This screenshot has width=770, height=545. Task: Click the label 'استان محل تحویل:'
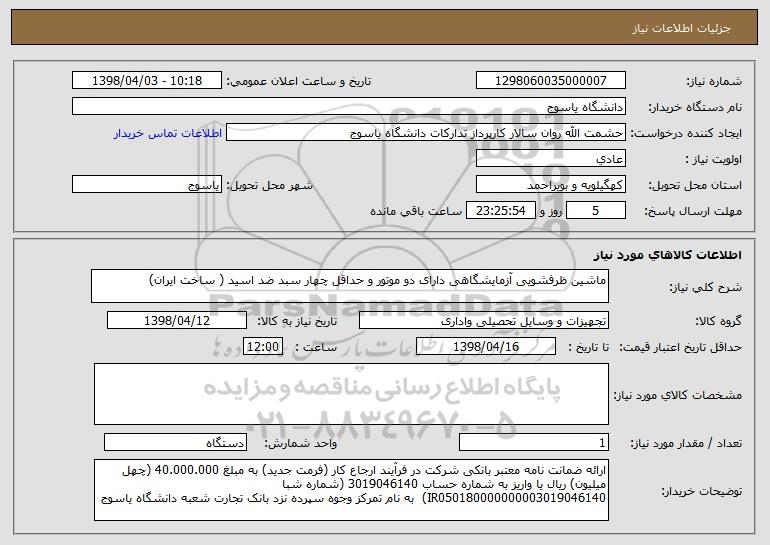point(696,186)
